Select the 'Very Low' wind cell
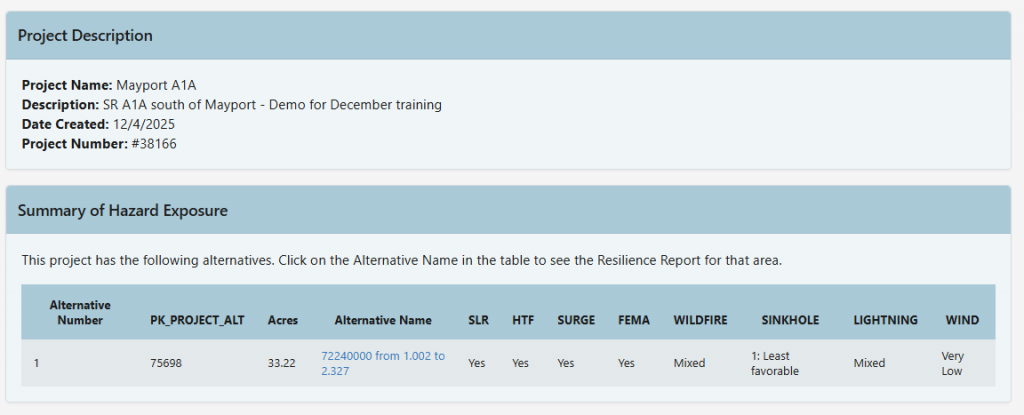The width and height of the screenshot is (1024, 415). coord(954,363)
